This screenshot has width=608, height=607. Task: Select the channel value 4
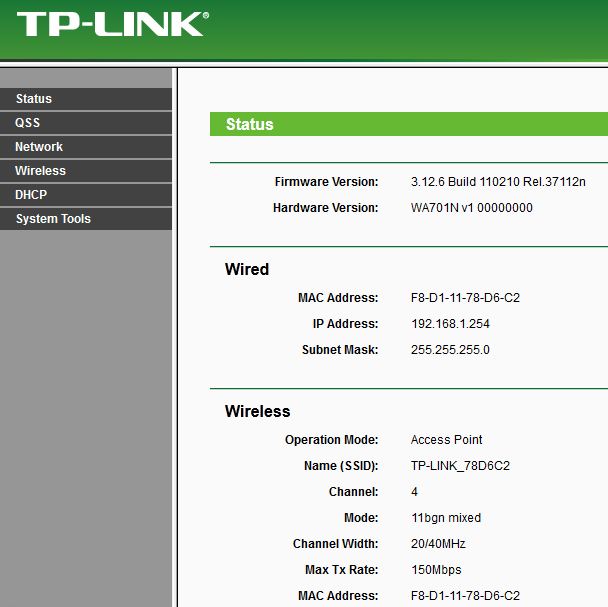click(x=415, y=492)
